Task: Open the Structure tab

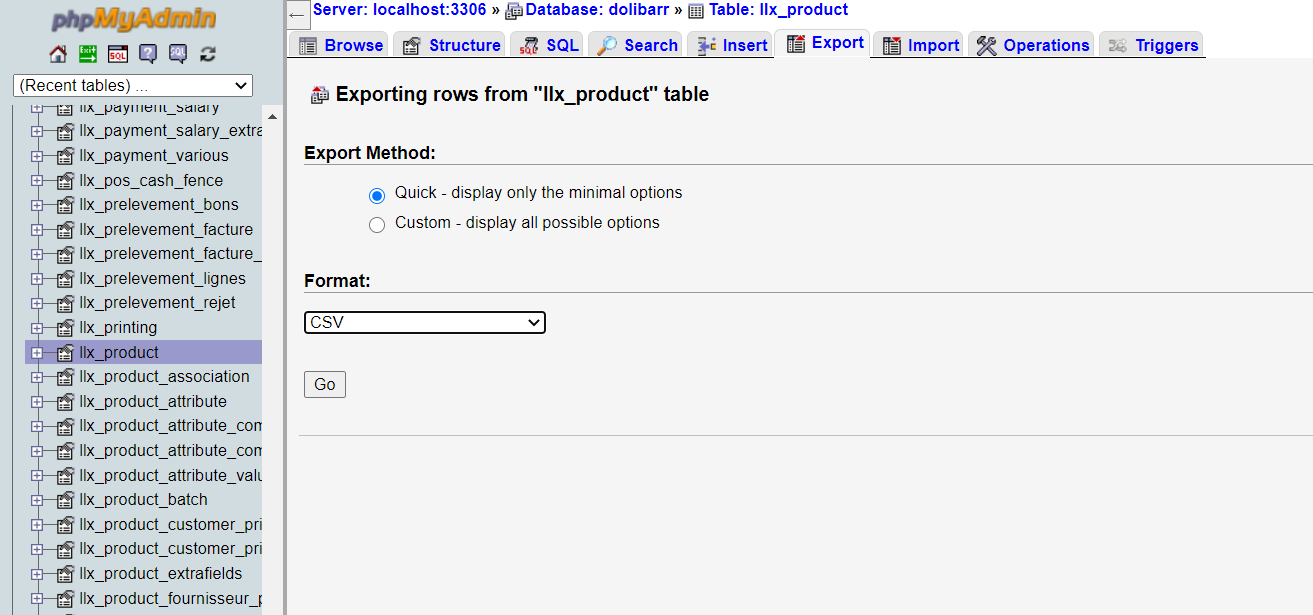Action: click(x=452, y=45)
